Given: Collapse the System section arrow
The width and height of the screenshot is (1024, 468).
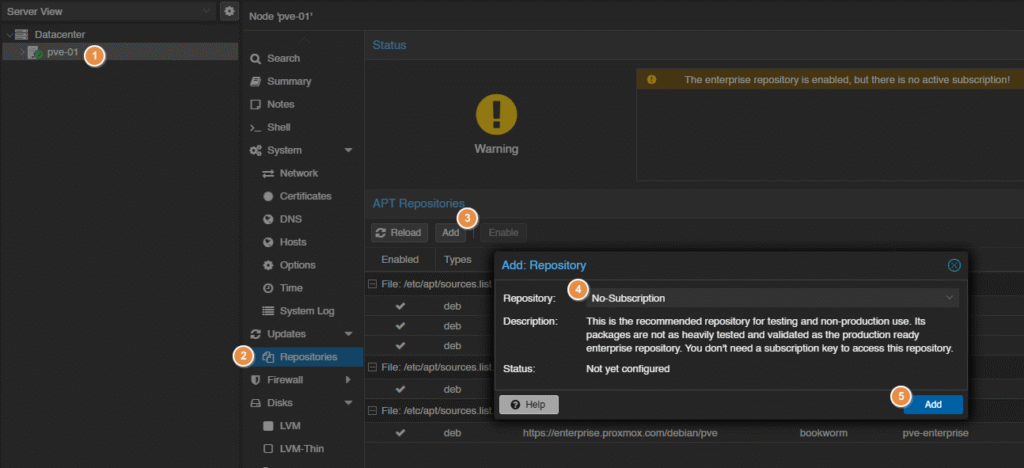Looking at the screenshot, I should (x=348, y=150).
